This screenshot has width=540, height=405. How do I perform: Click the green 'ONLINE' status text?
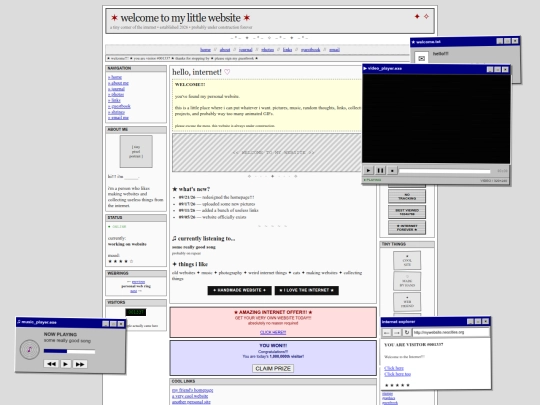coord(119,227)
